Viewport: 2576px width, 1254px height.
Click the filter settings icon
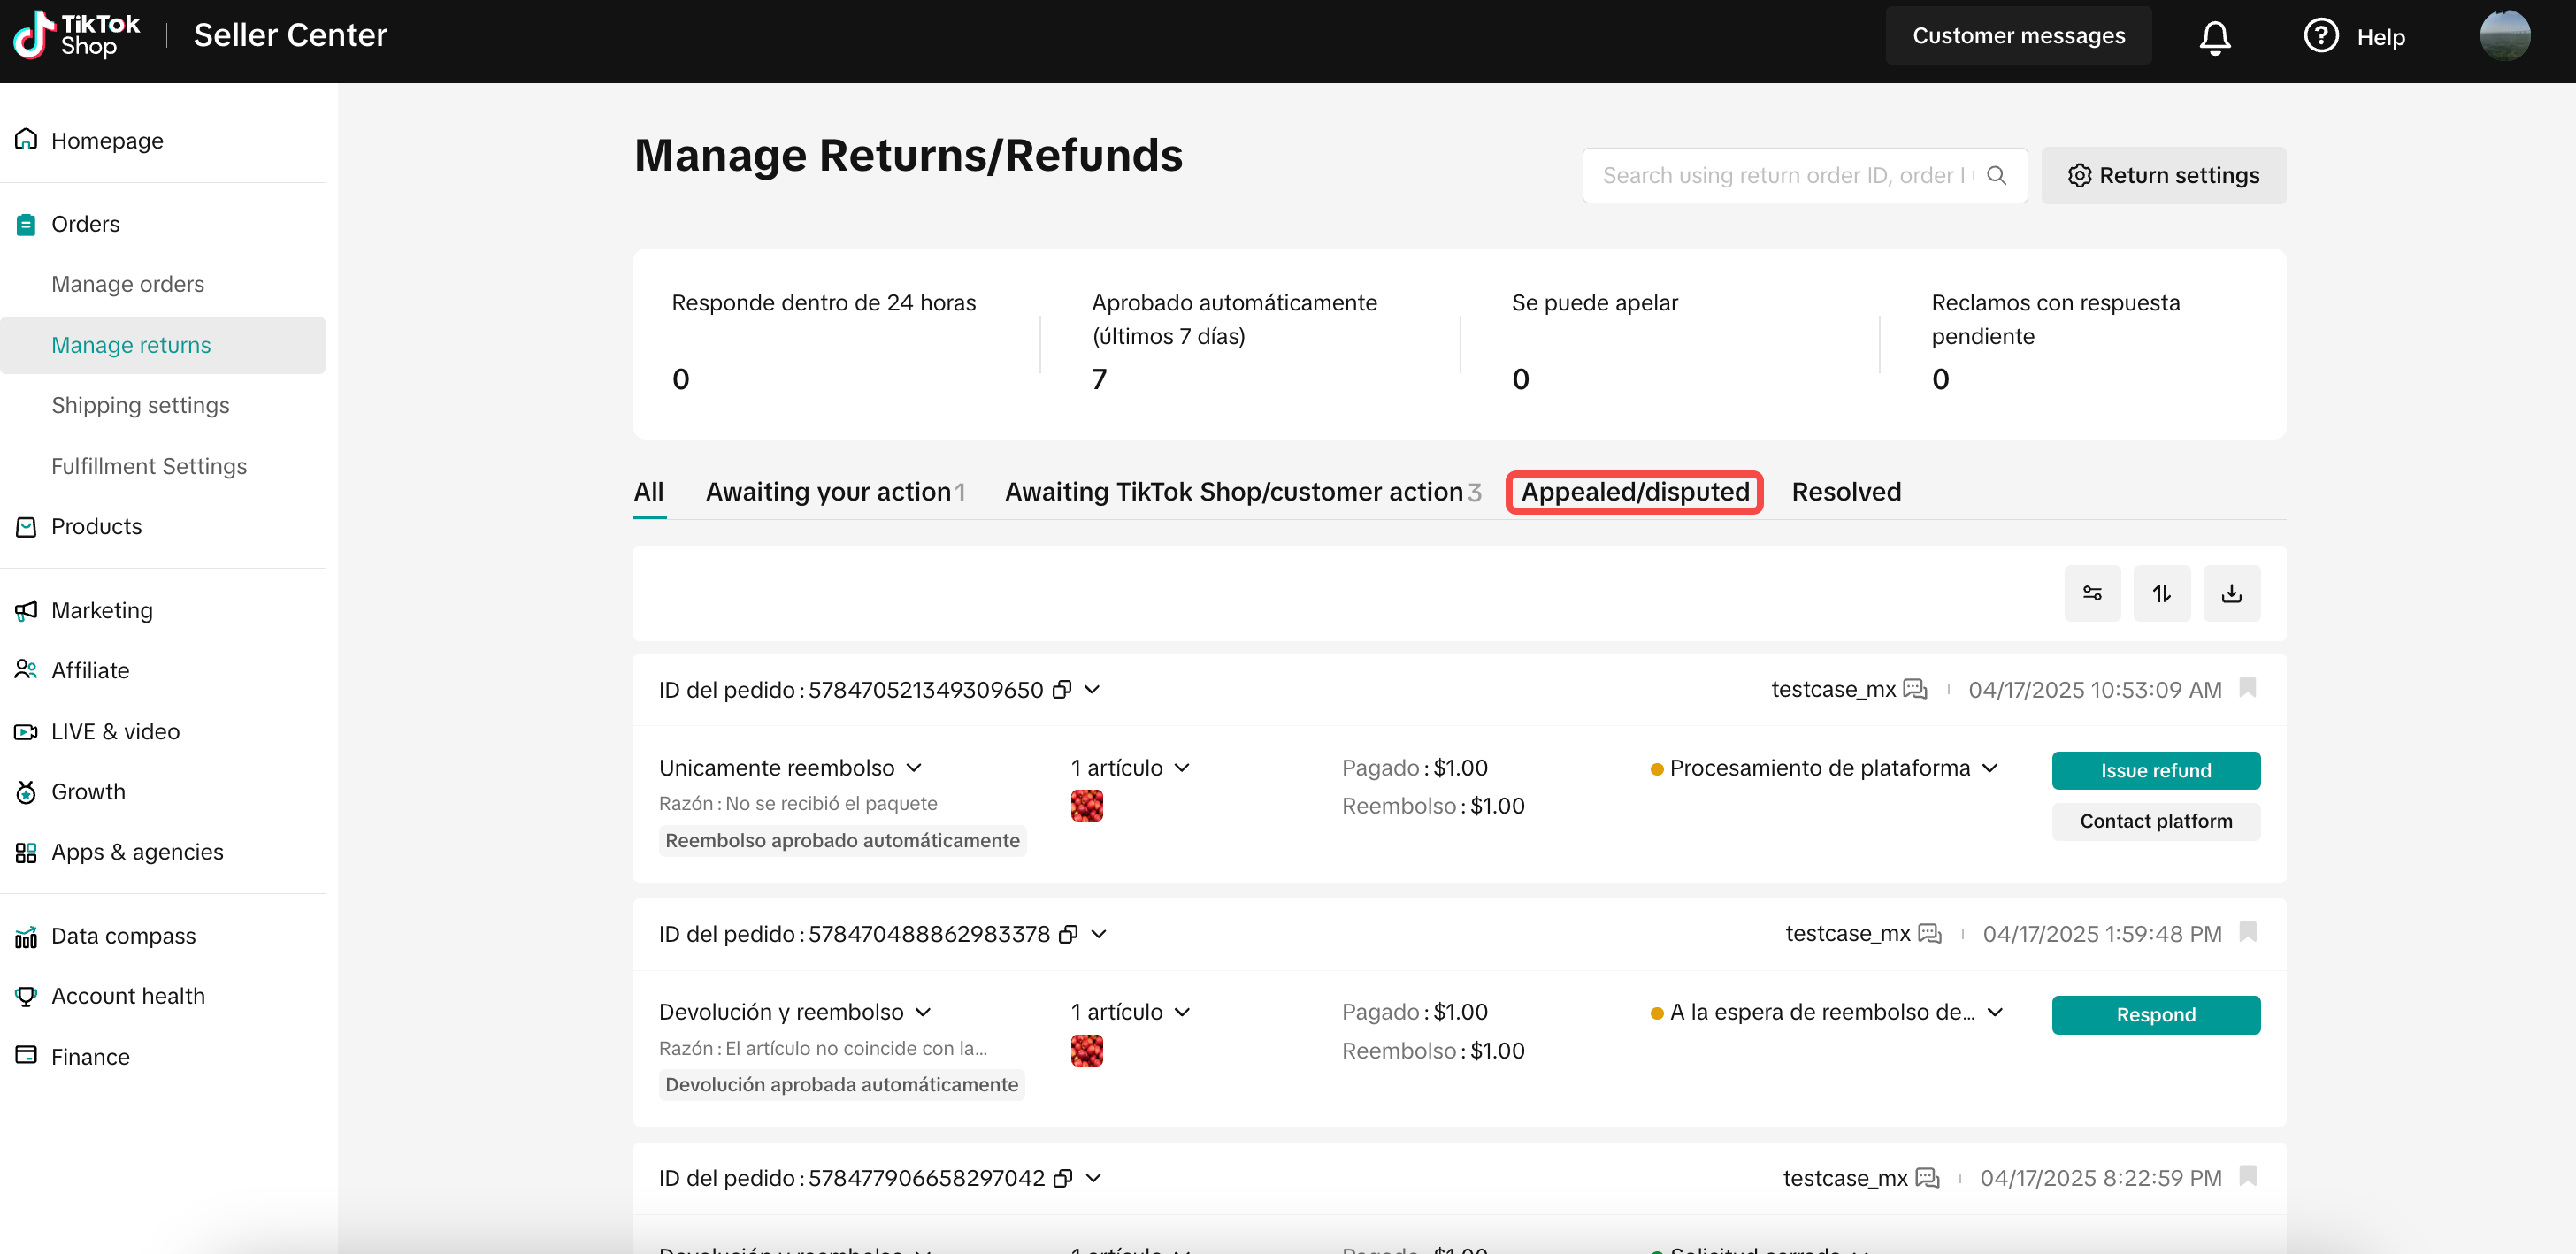pyautogui.click(x=2092, y=593)
